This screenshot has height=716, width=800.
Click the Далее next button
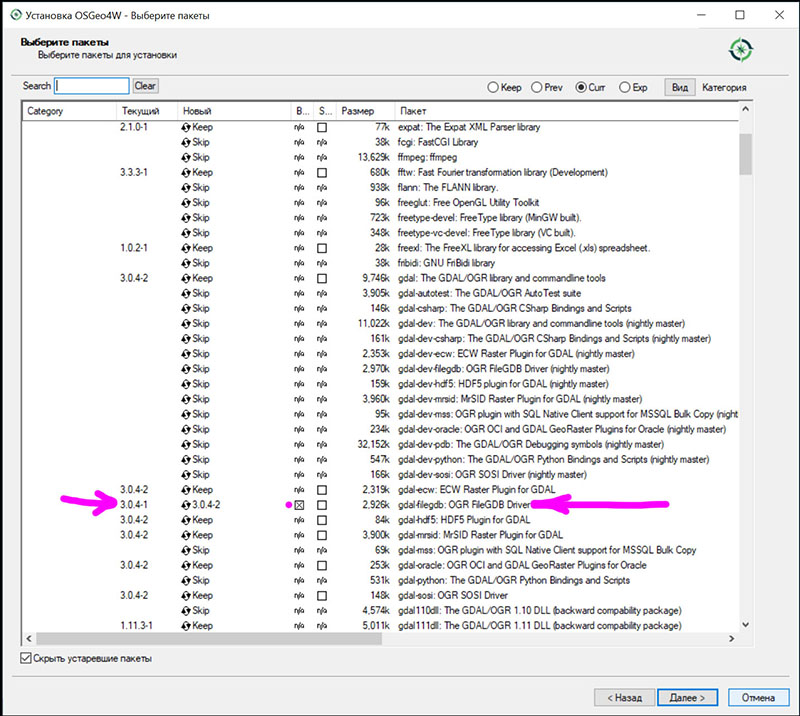[688, 697]
